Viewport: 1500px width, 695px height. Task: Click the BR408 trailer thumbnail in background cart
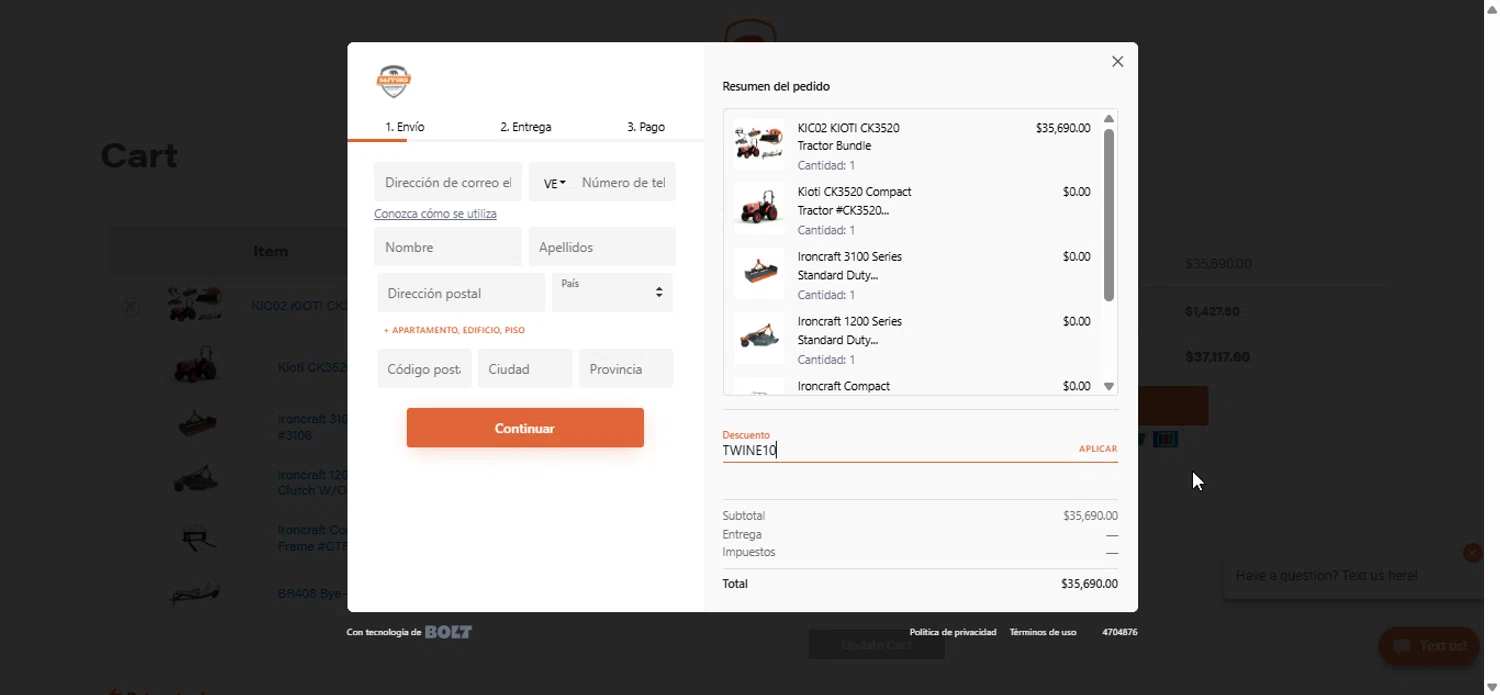point(196,594)
